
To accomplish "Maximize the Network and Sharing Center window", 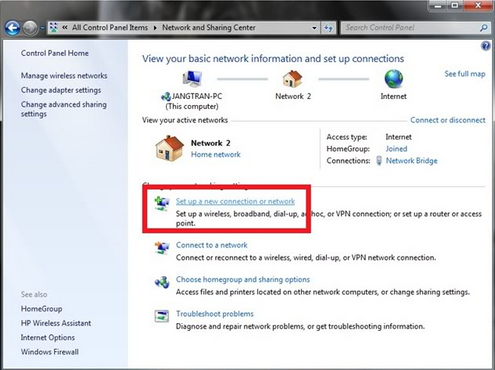I will click(455, 6).
